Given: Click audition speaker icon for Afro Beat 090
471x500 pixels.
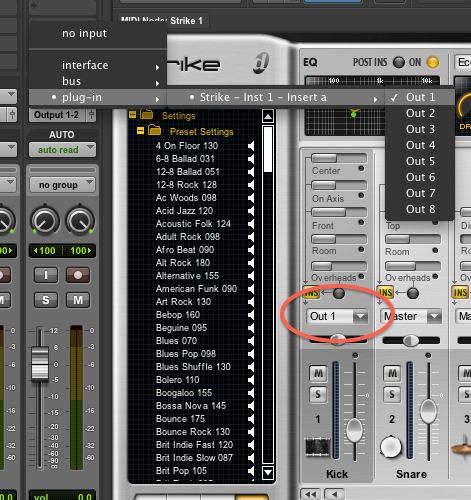Looking at the screenshot, I should point(251,250).
